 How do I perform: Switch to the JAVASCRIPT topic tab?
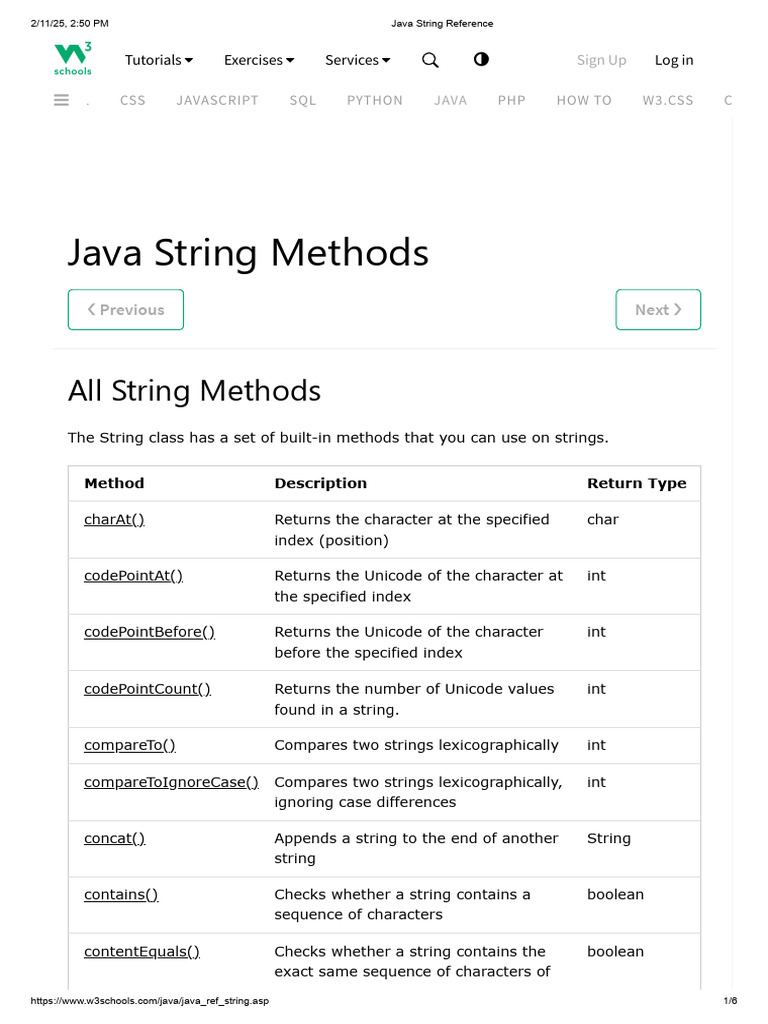tap(217, 100)
